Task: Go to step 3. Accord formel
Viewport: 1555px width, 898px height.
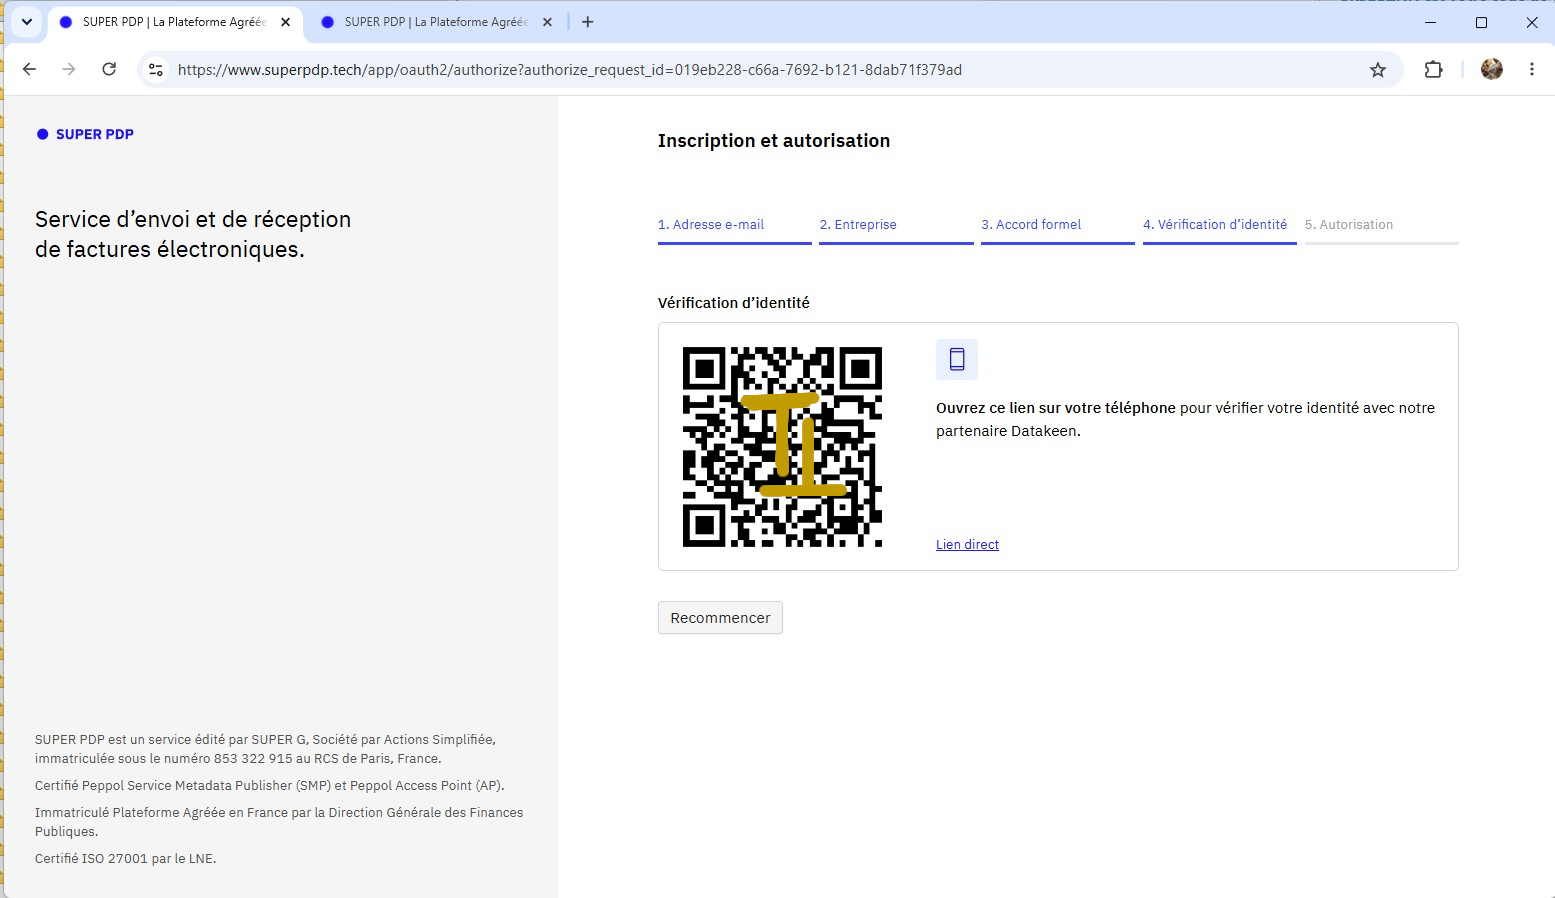Action: click(x=1058, y=228)
